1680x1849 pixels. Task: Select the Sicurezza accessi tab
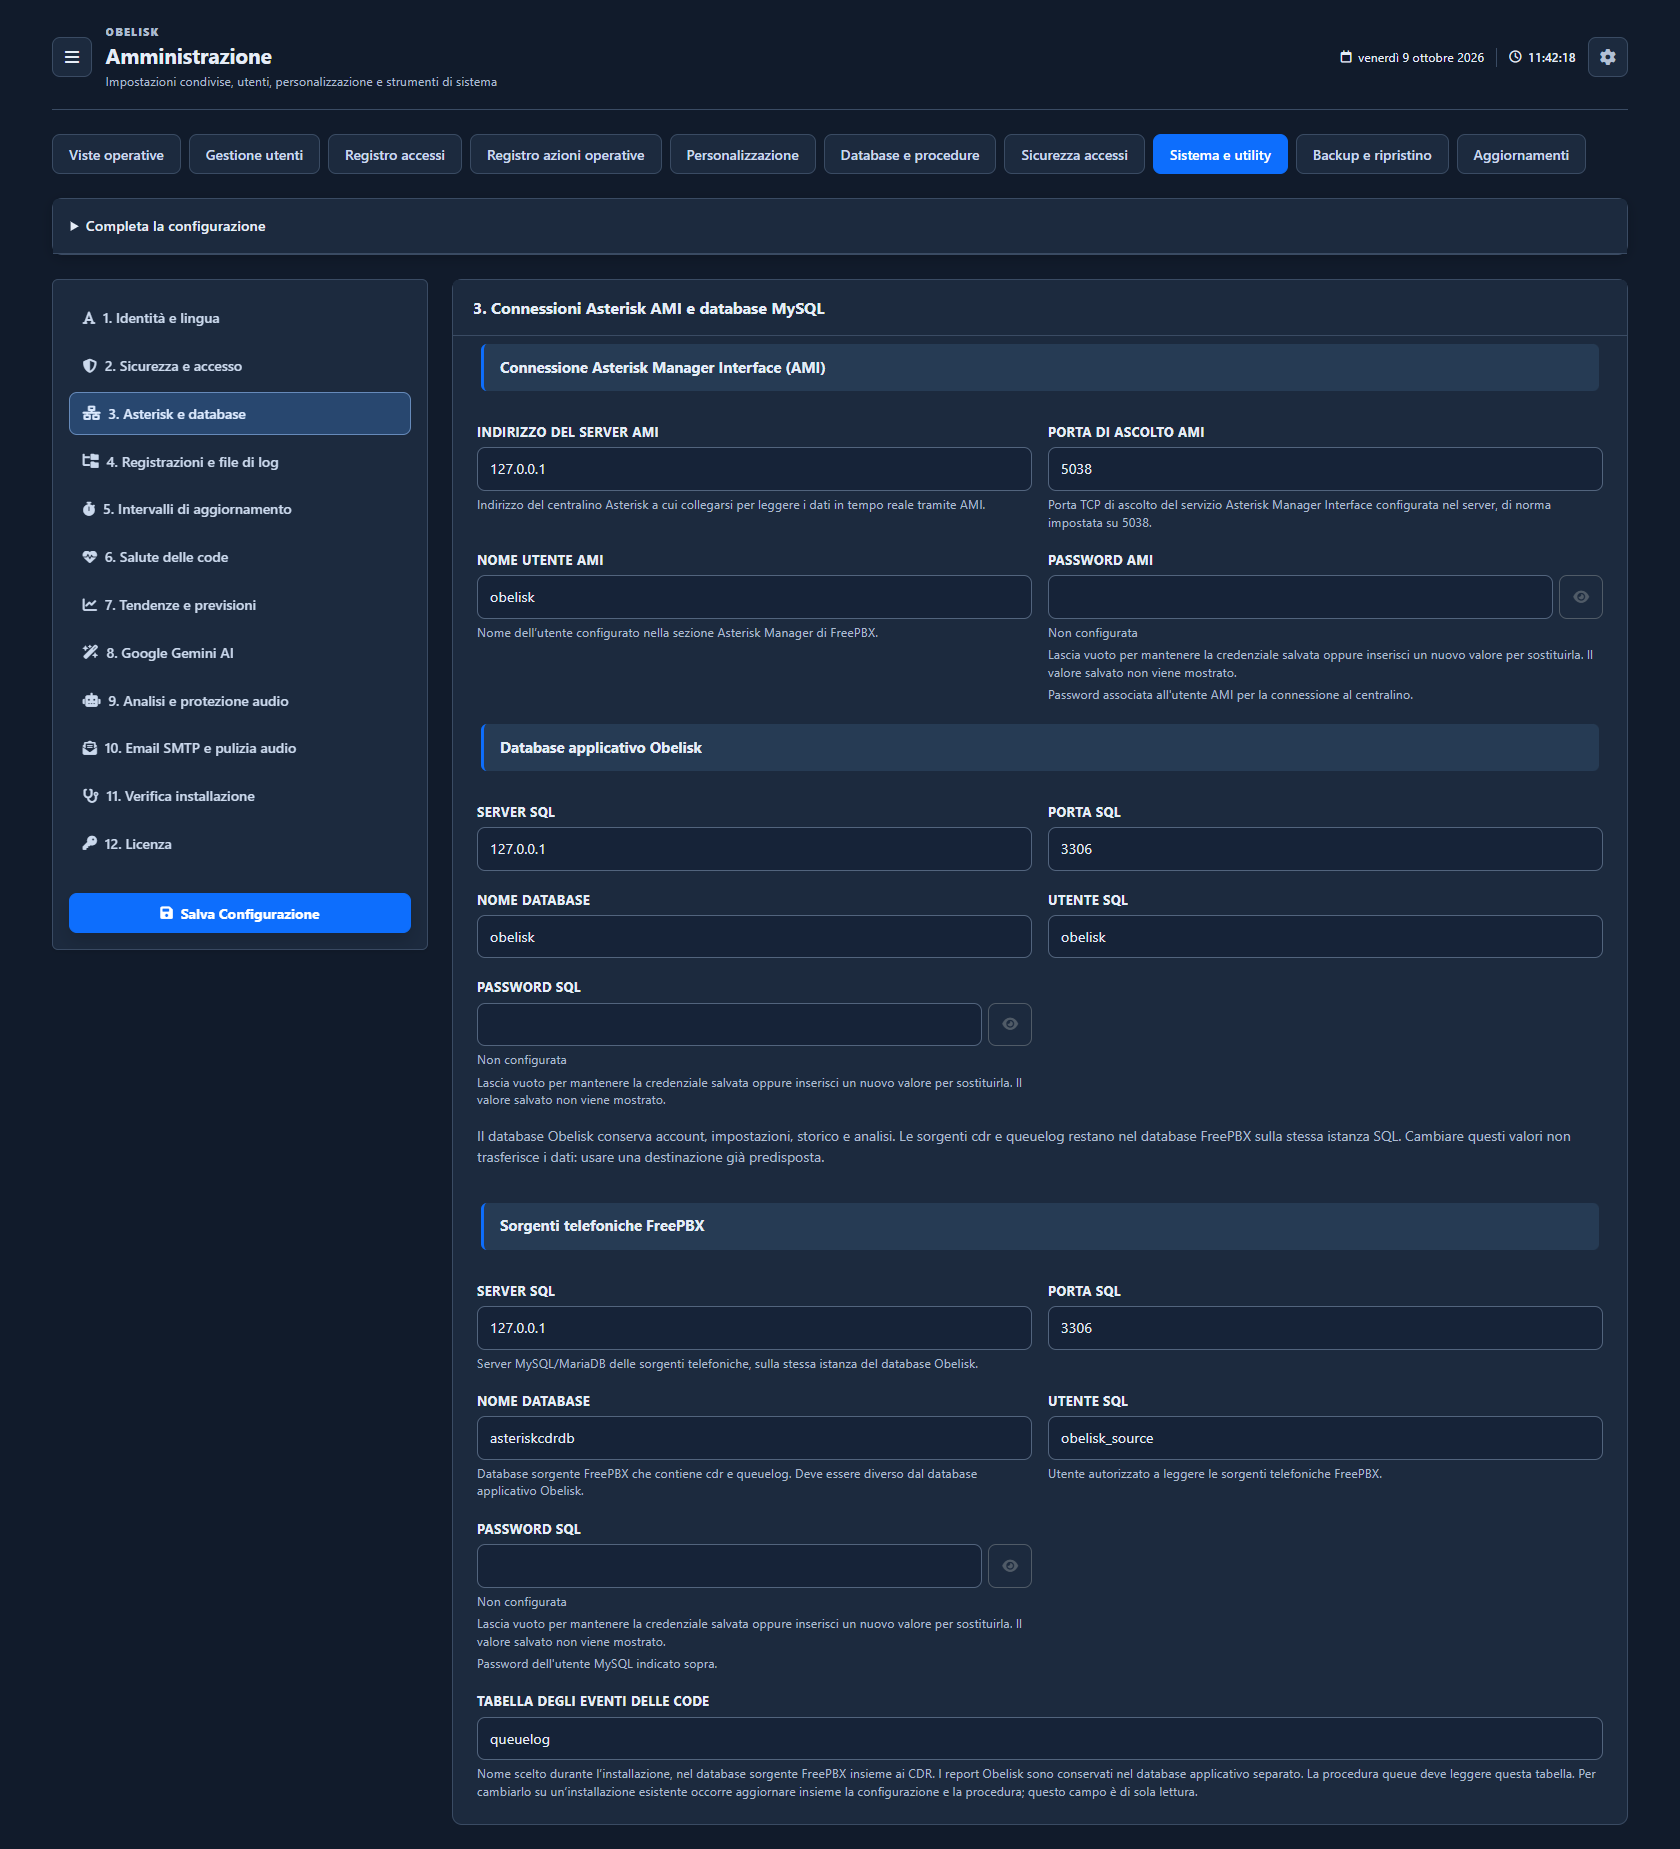click(1074, 155)
